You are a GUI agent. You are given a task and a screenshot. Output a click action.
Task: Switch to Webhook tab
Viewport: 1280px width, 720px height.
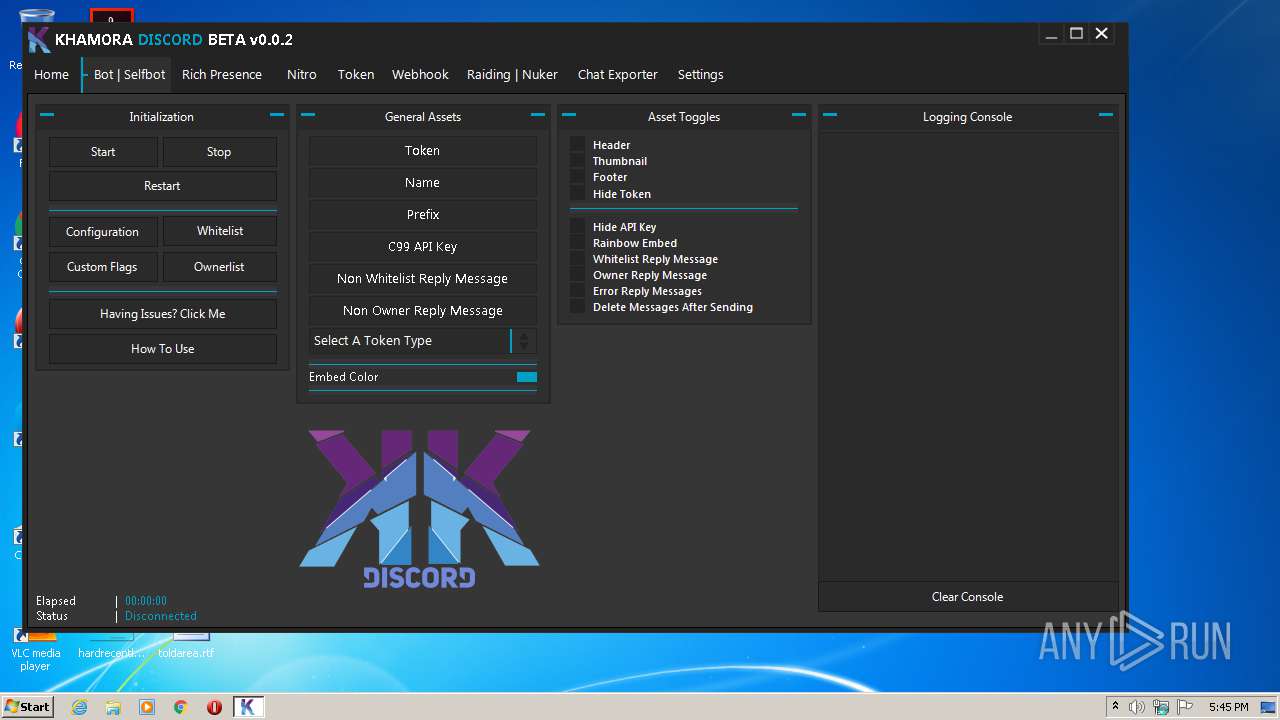click(420, 74)
